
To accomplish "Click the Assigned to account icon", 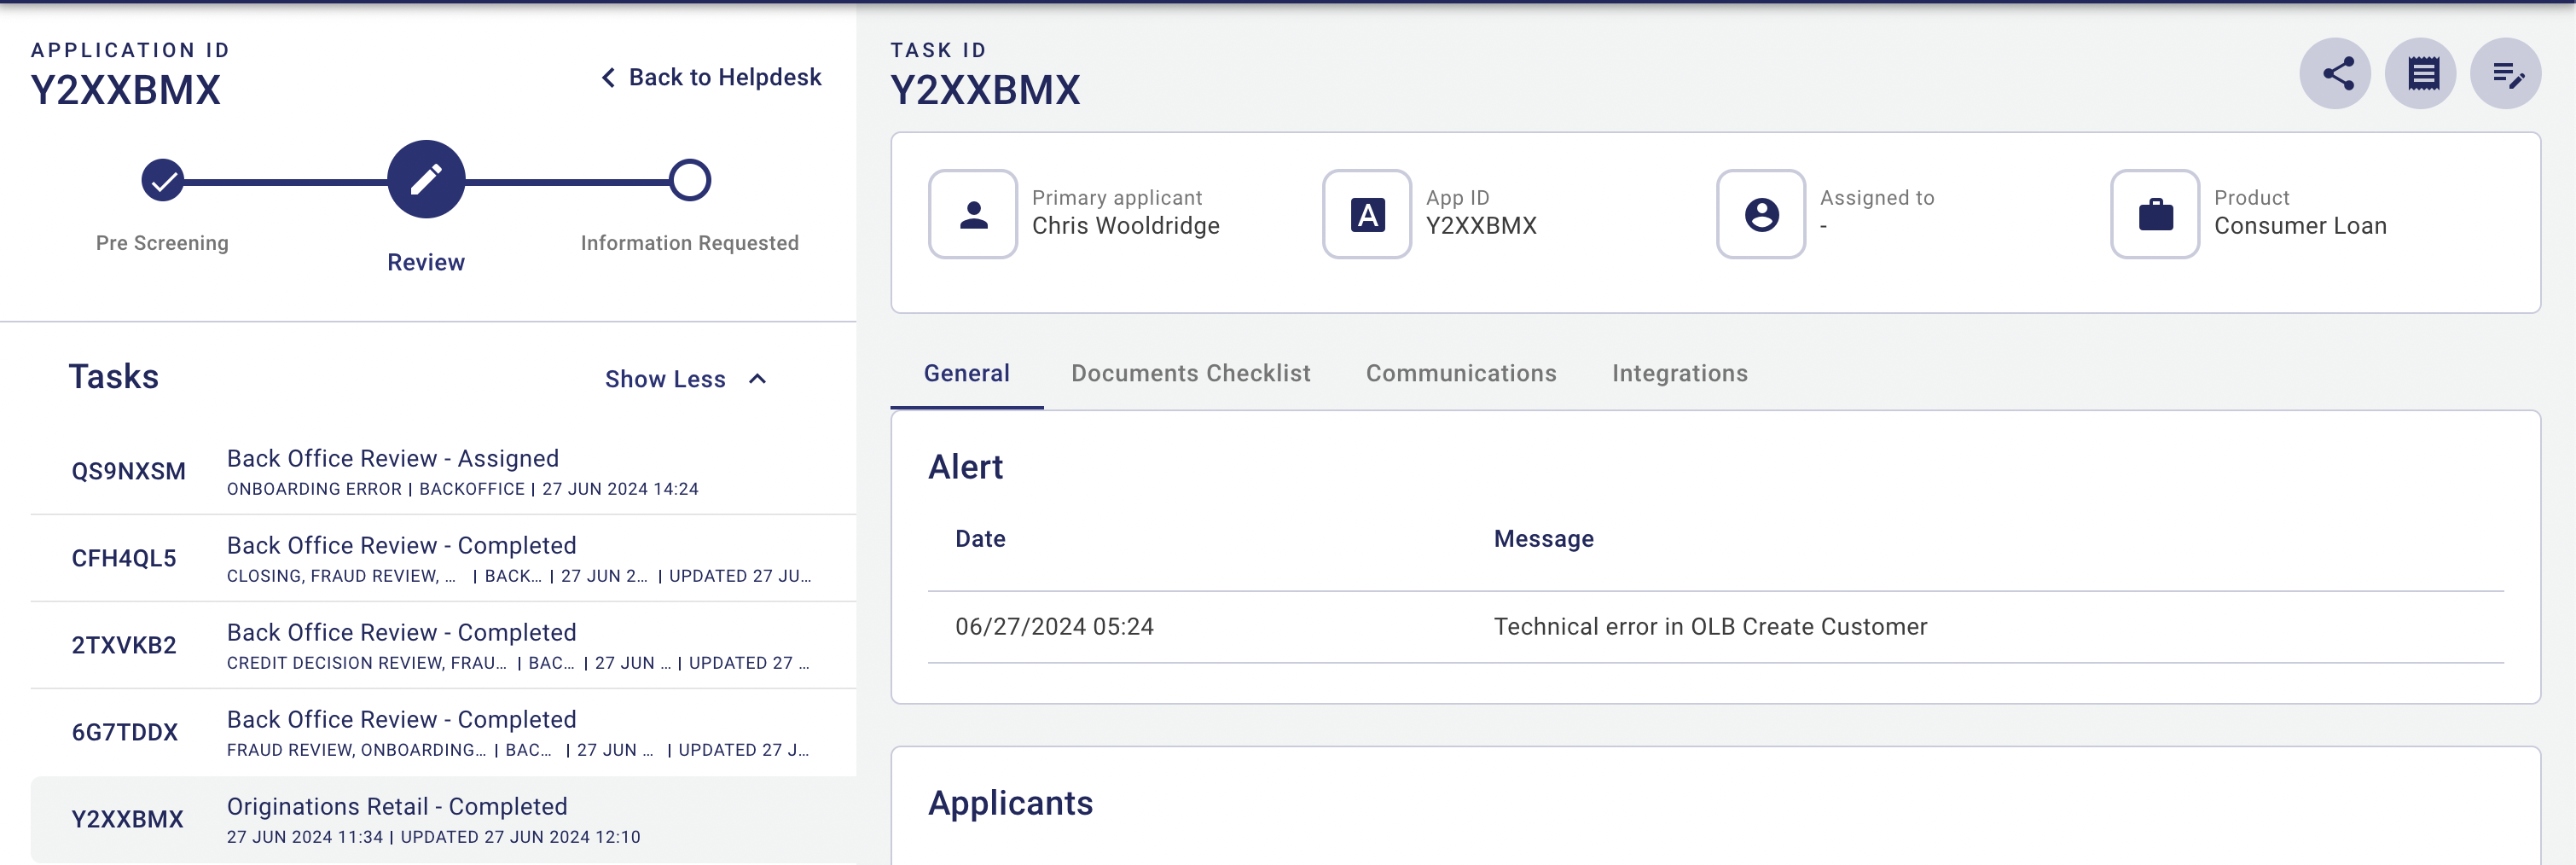I will [x=1761, y=214].
